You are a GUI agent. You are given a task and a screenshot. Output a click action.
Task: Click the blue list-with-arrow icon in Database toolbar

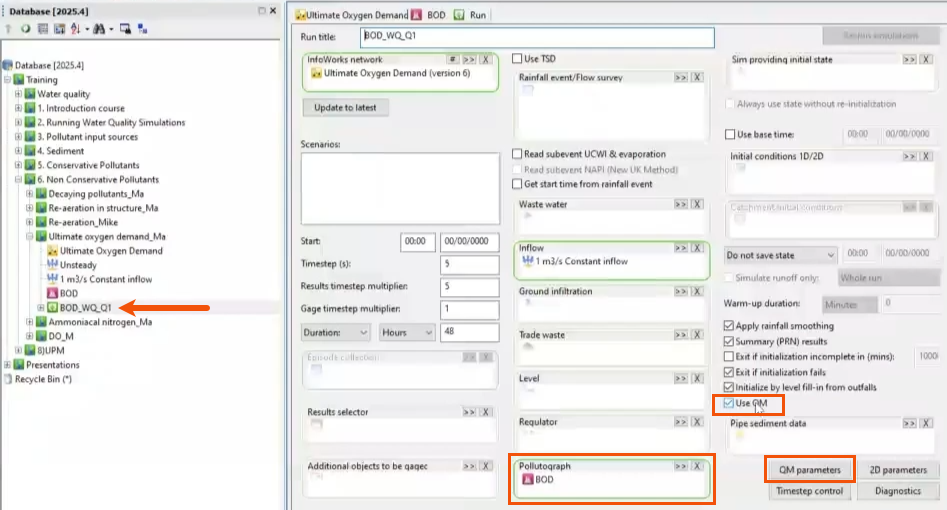(59, 28)
